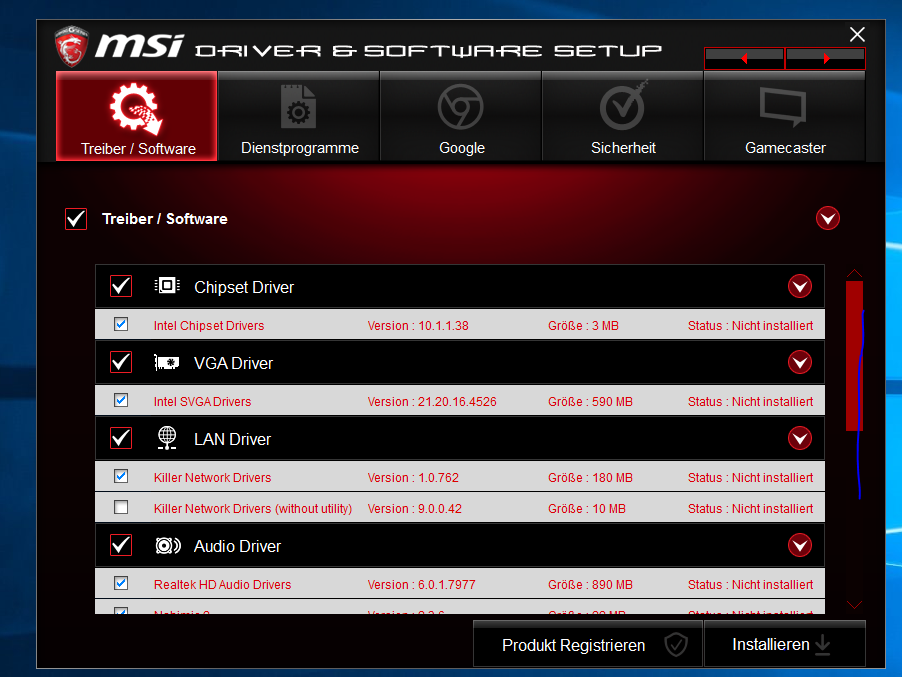Image resolution: width=902 pixels, height=677 pixels.
Task: Toggle the VGA Driver group checkbox
Action: click(x=121, y=362)
